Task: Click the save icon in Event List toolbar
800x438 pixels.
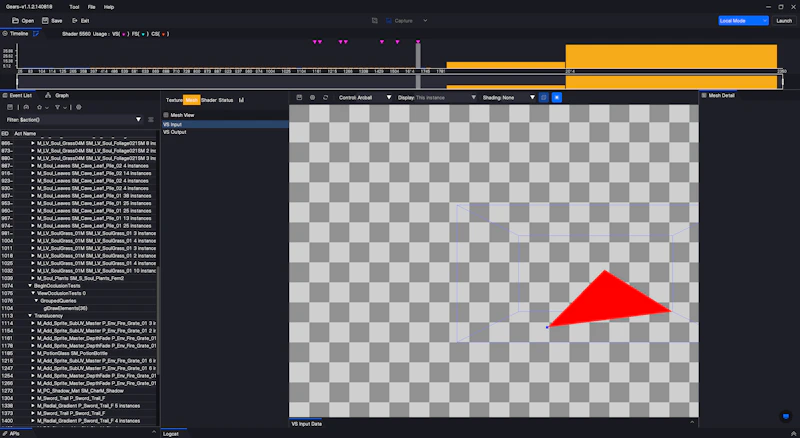Action: (10, 107)
